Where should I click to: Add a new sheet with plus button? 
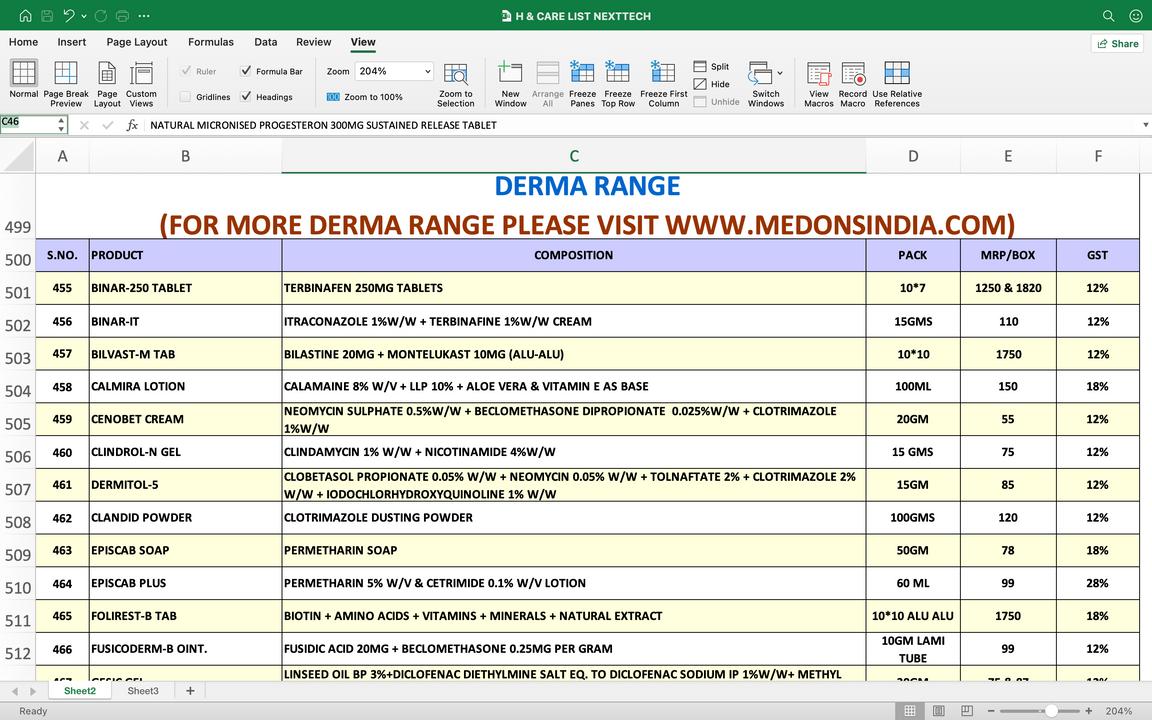coord(190,691)
